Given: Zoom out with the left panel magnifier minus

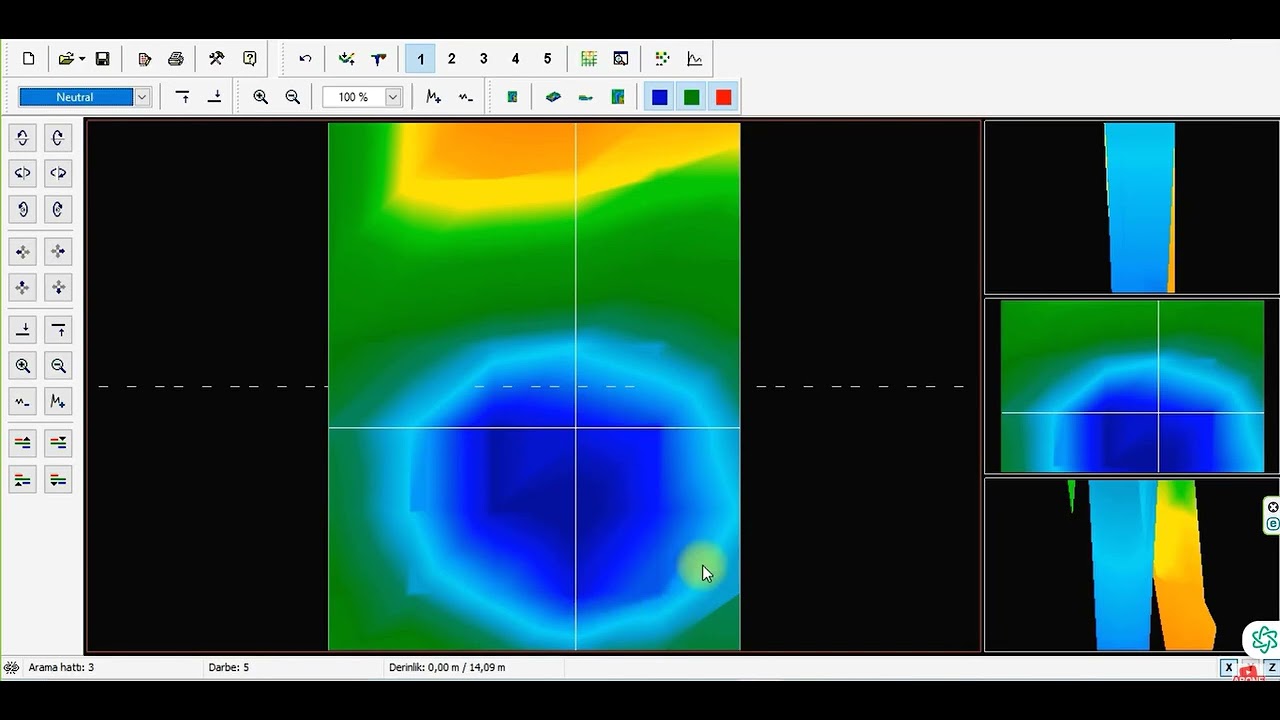Looking at the screenshot, I should (x=58, y=366).
